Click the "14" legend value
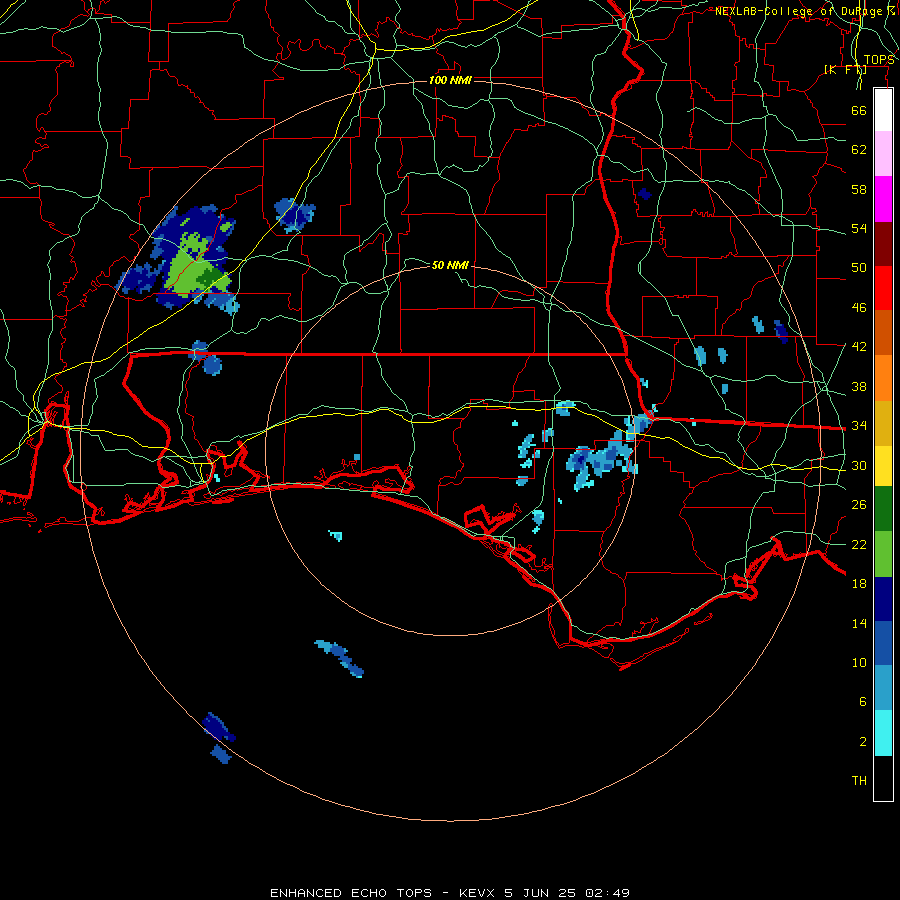Screen dimensions: 900x900 pos(859,623)
